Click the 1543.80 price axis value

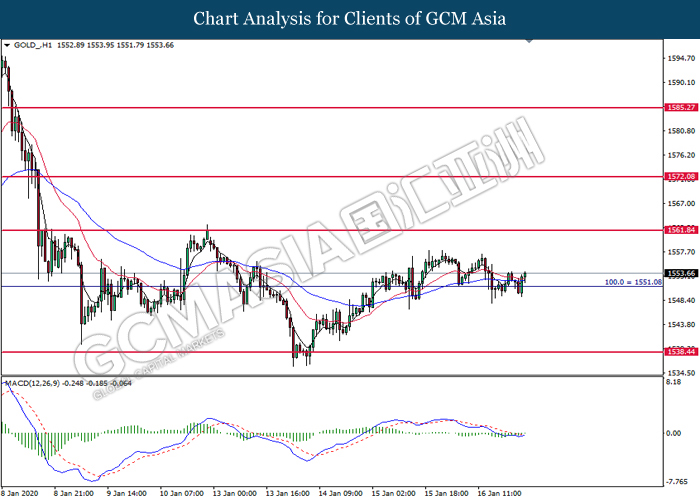[x=681, y=324]
